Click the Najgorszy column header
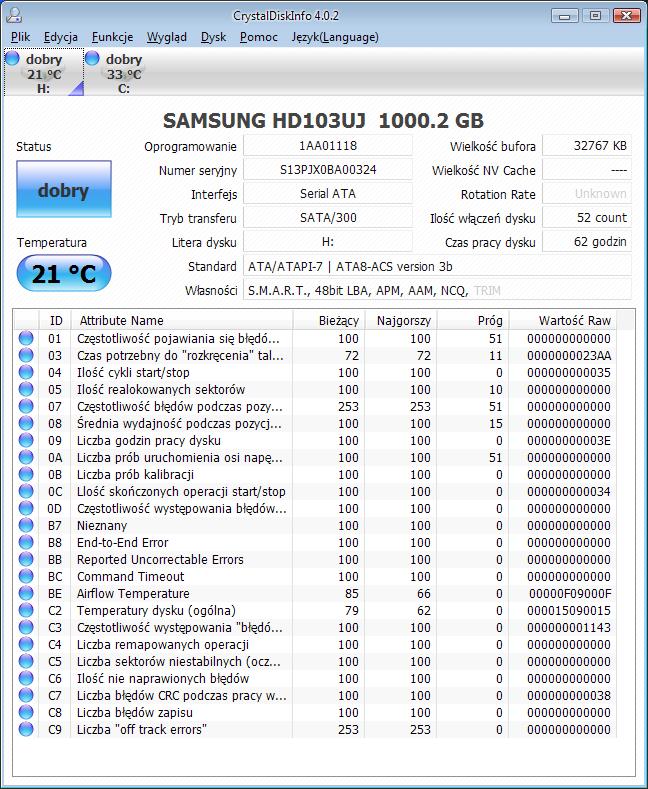The width and height of the screenshot is (648, 789). pos(401,321)
